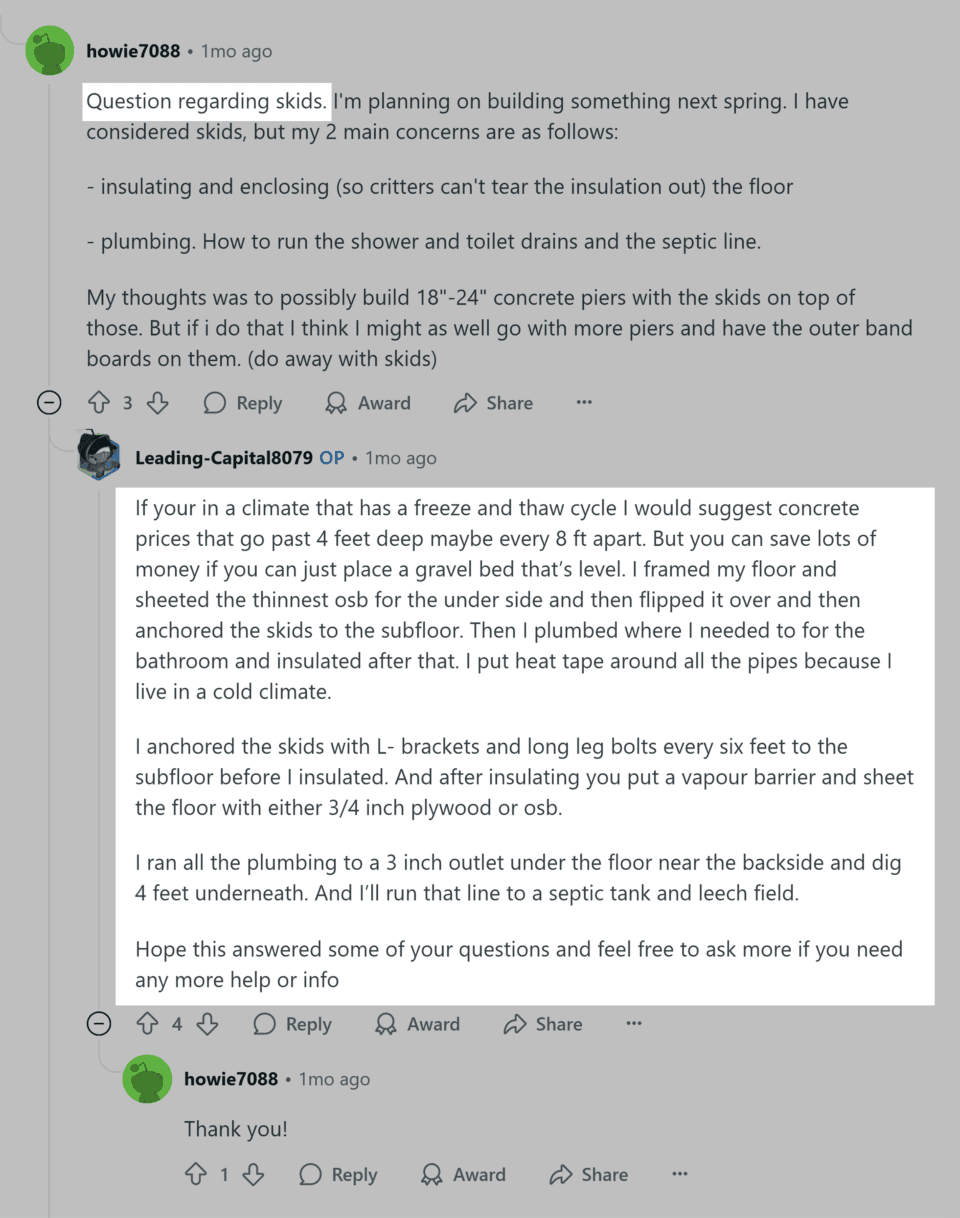Open Share options for Leading-Capital8079's comment

coord(541,1023)
